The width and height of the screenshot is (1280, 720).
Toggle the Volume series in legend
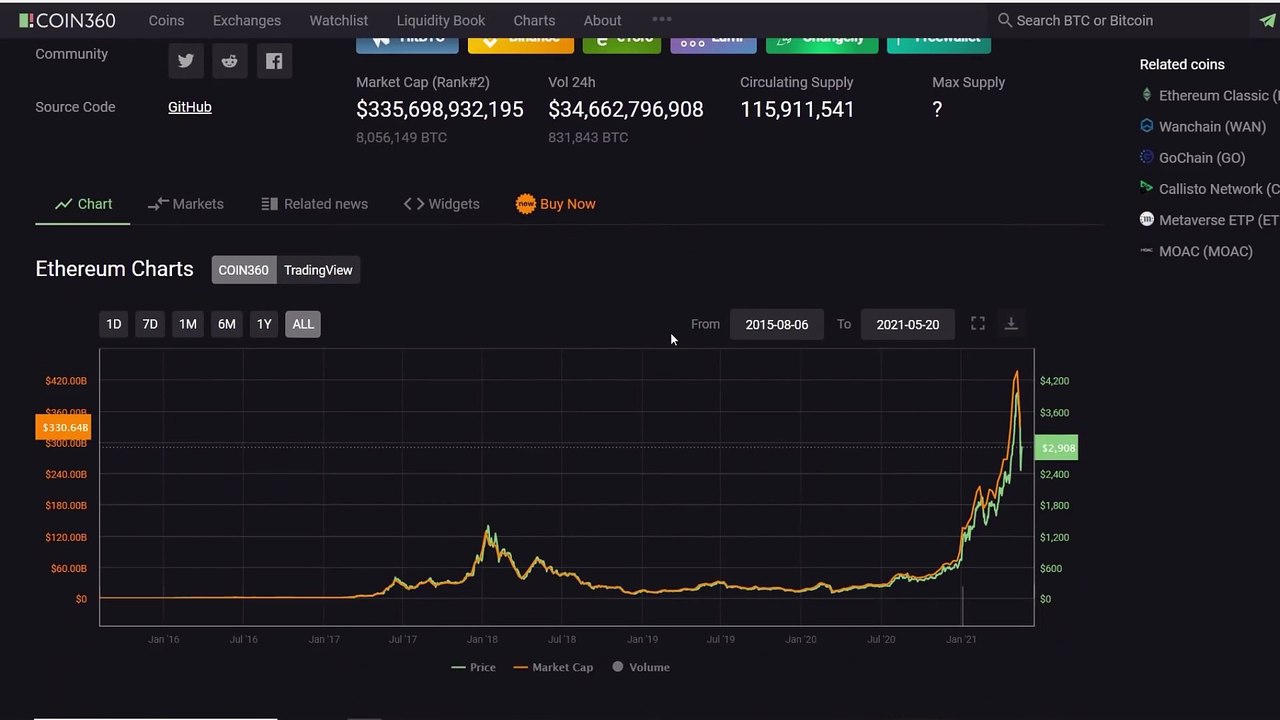[x=641, y=667]
